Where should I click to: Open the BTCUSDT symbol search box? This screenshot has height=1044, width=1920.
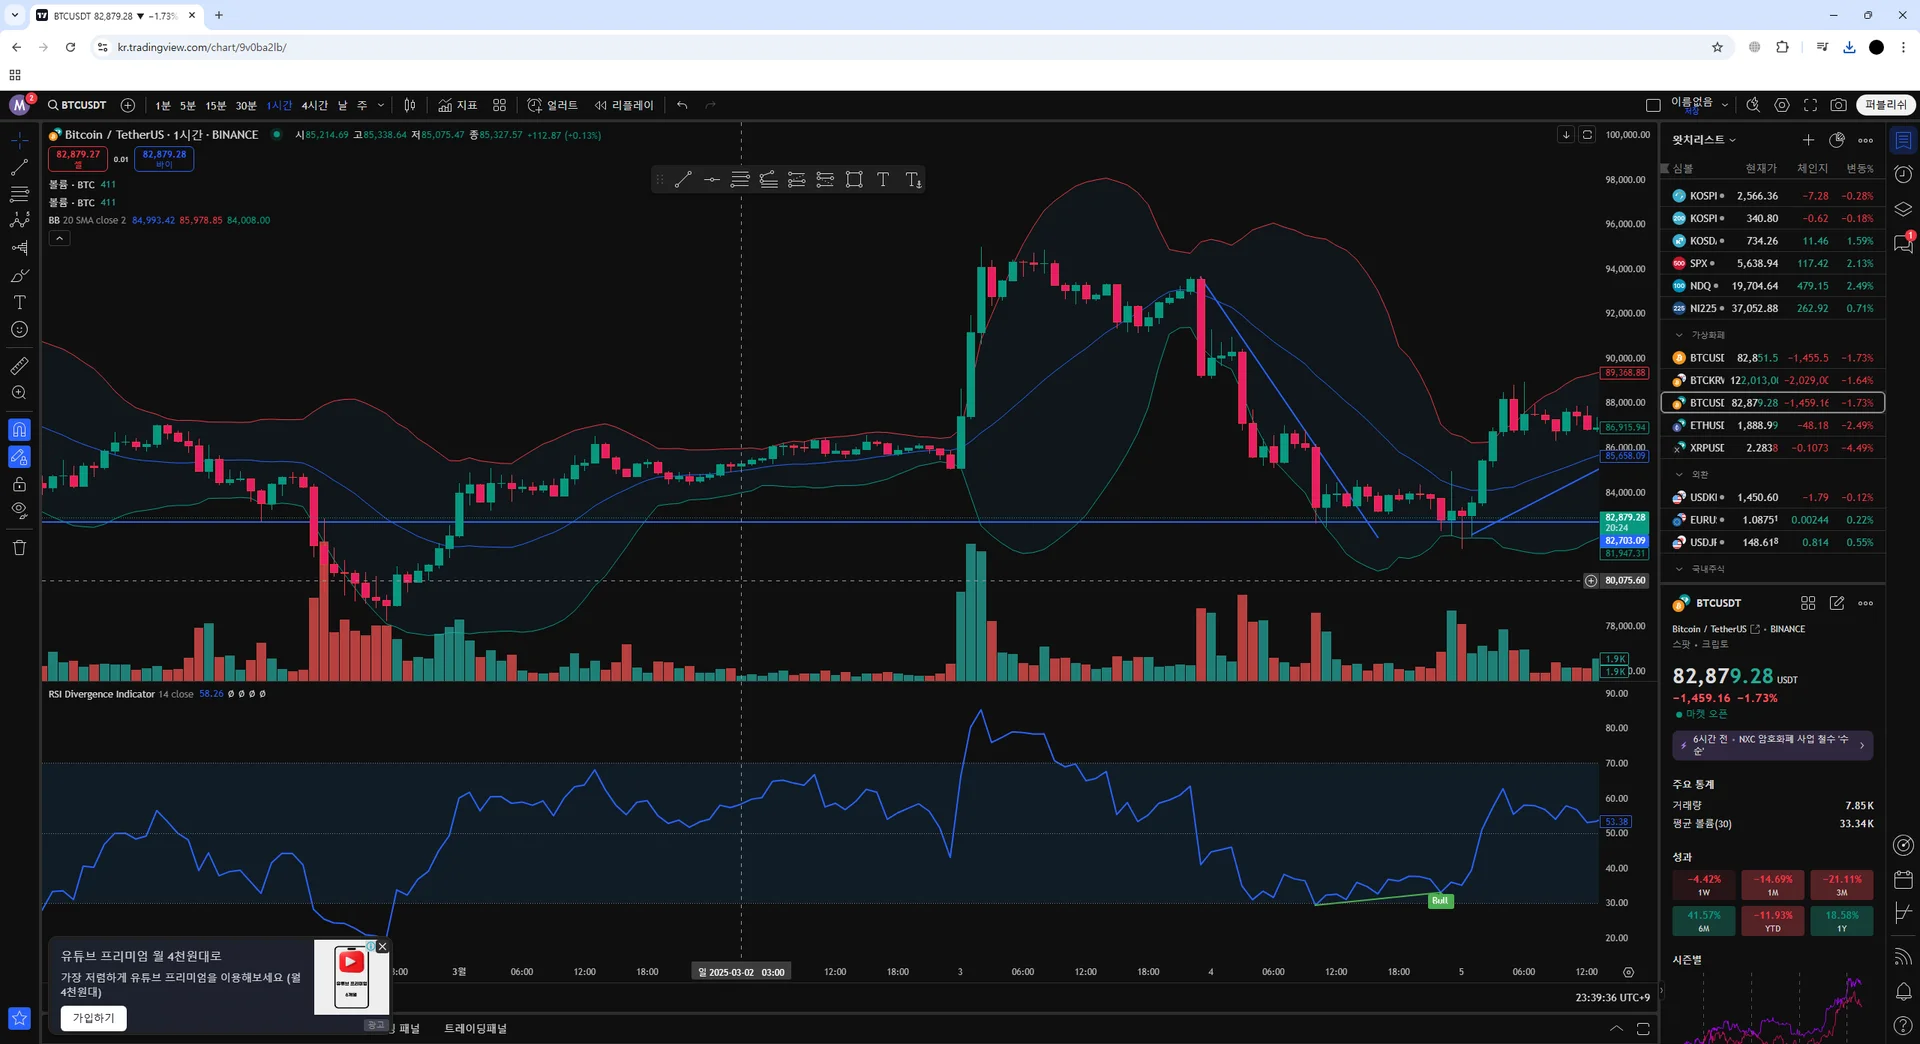click(77, 105)
